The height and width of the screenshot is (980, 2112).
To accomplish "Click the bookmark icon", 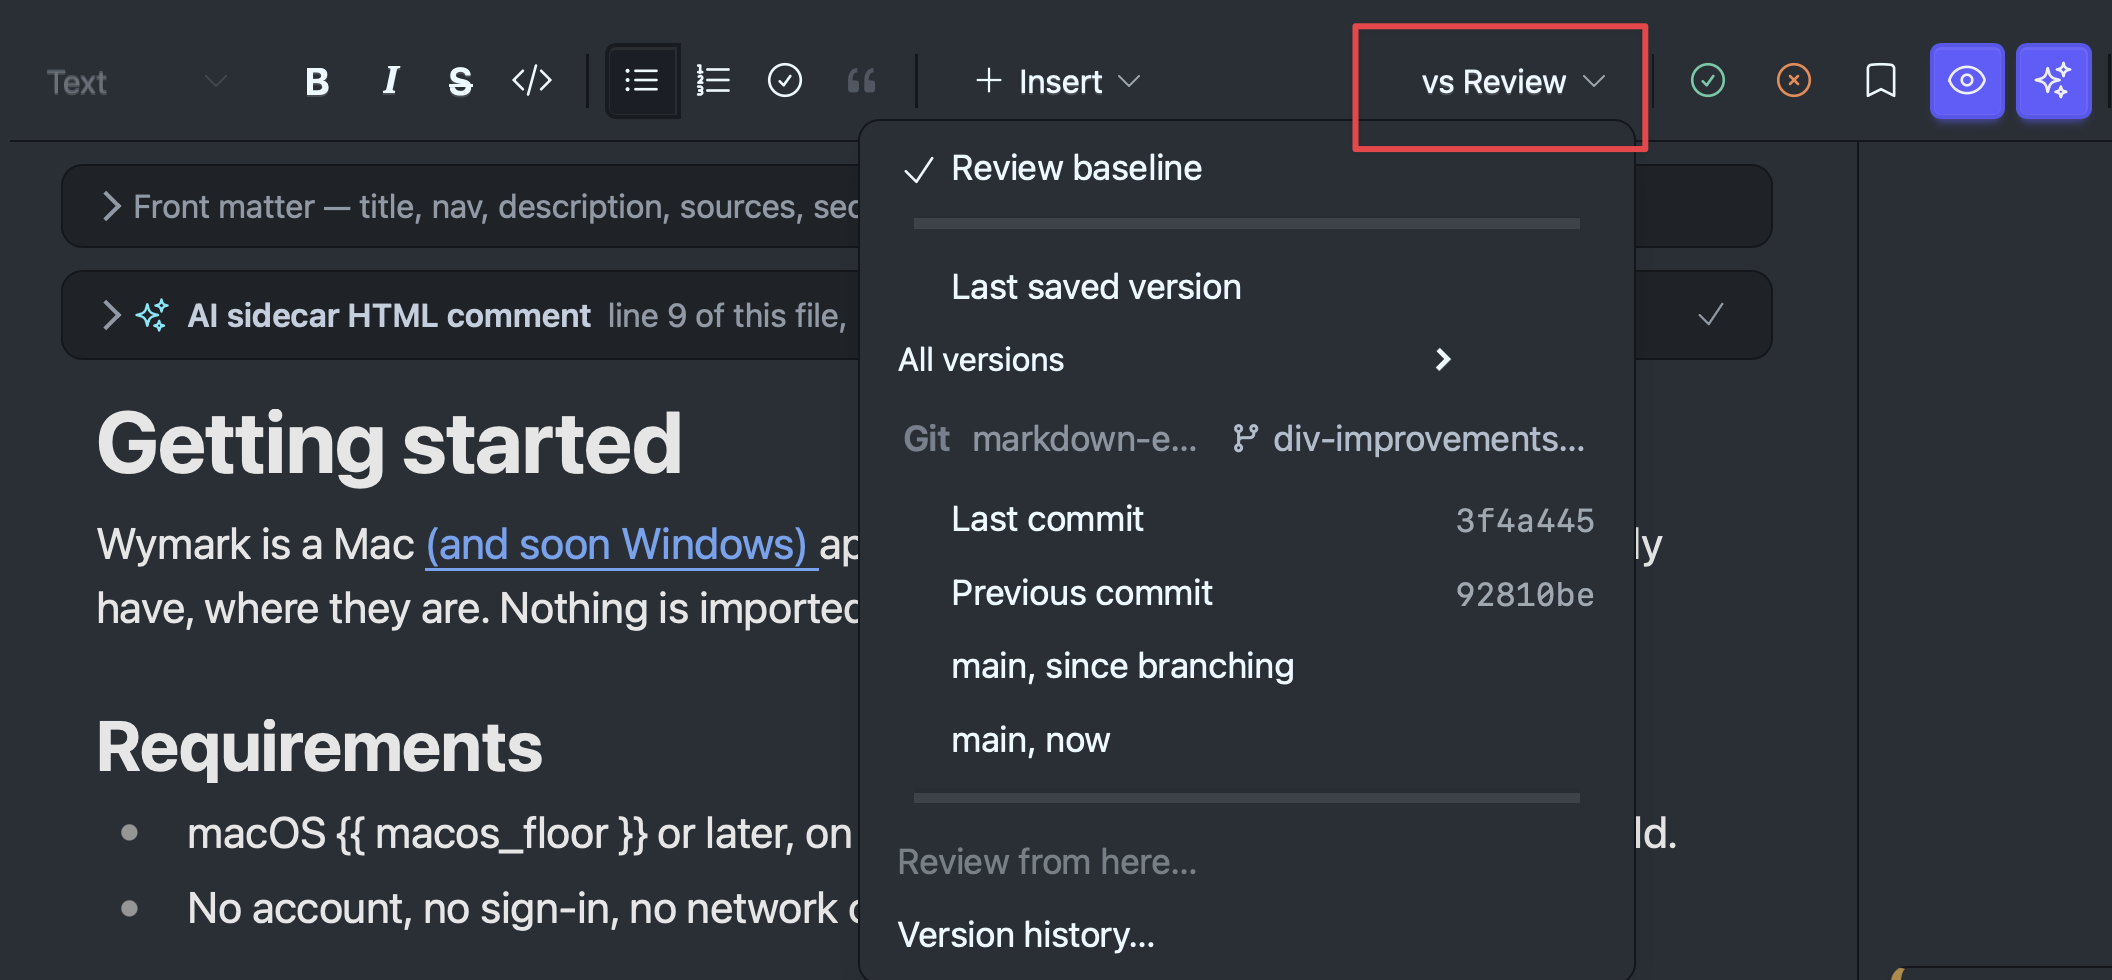I will coord(1881,80).
